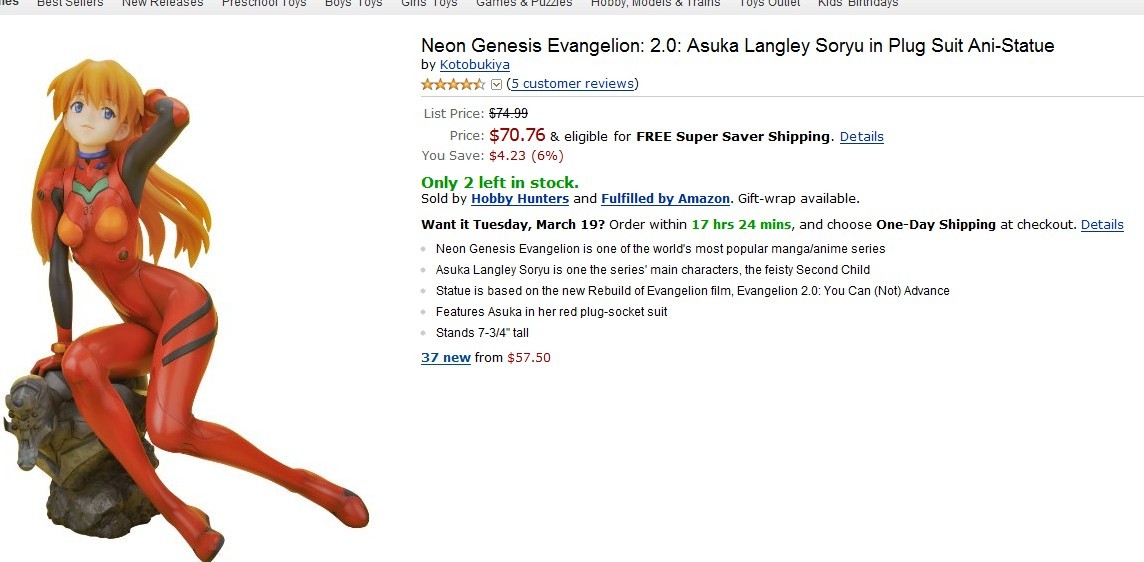Viewport: 1144px width, 562px height.
Task: Switch to the Boys' Toys tab
Action: tap(354, 4)
